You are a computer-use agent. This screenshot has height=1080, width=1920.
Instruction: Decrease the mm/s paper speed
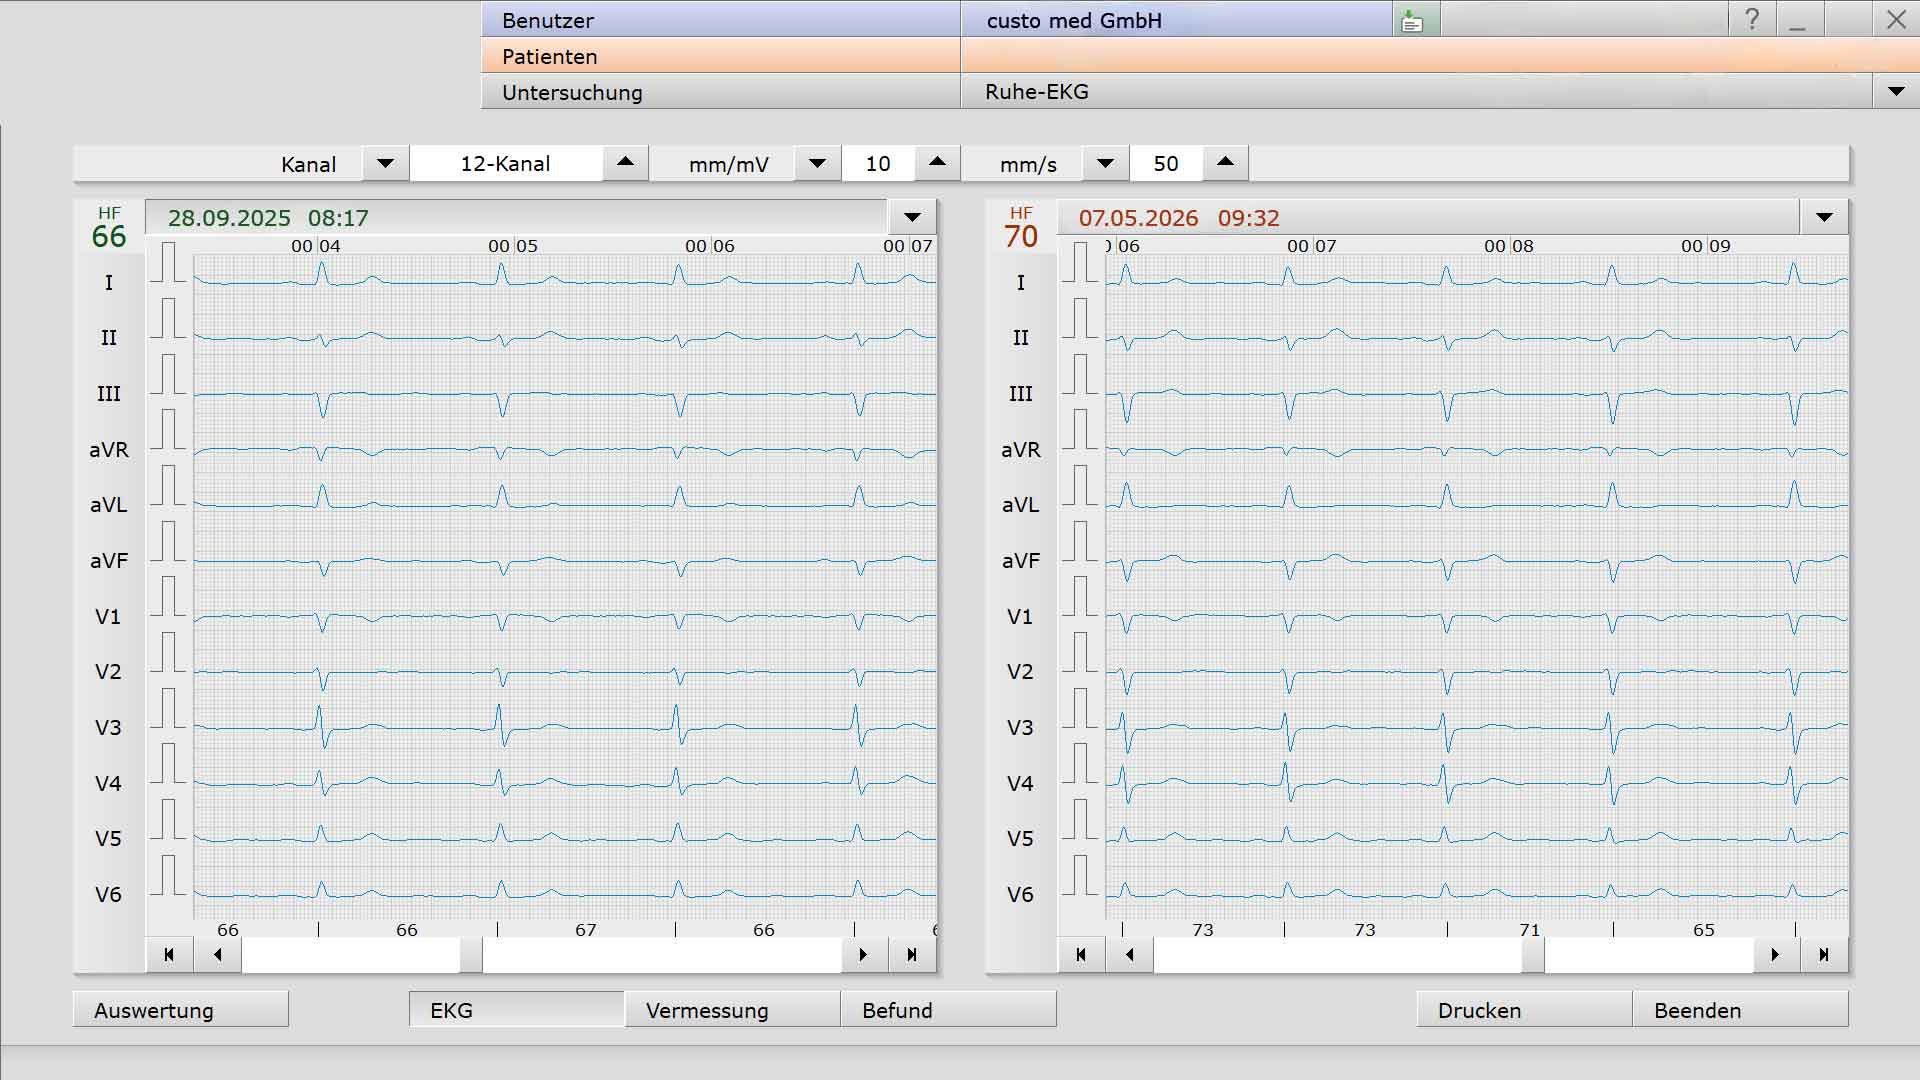coord(1105,164)
